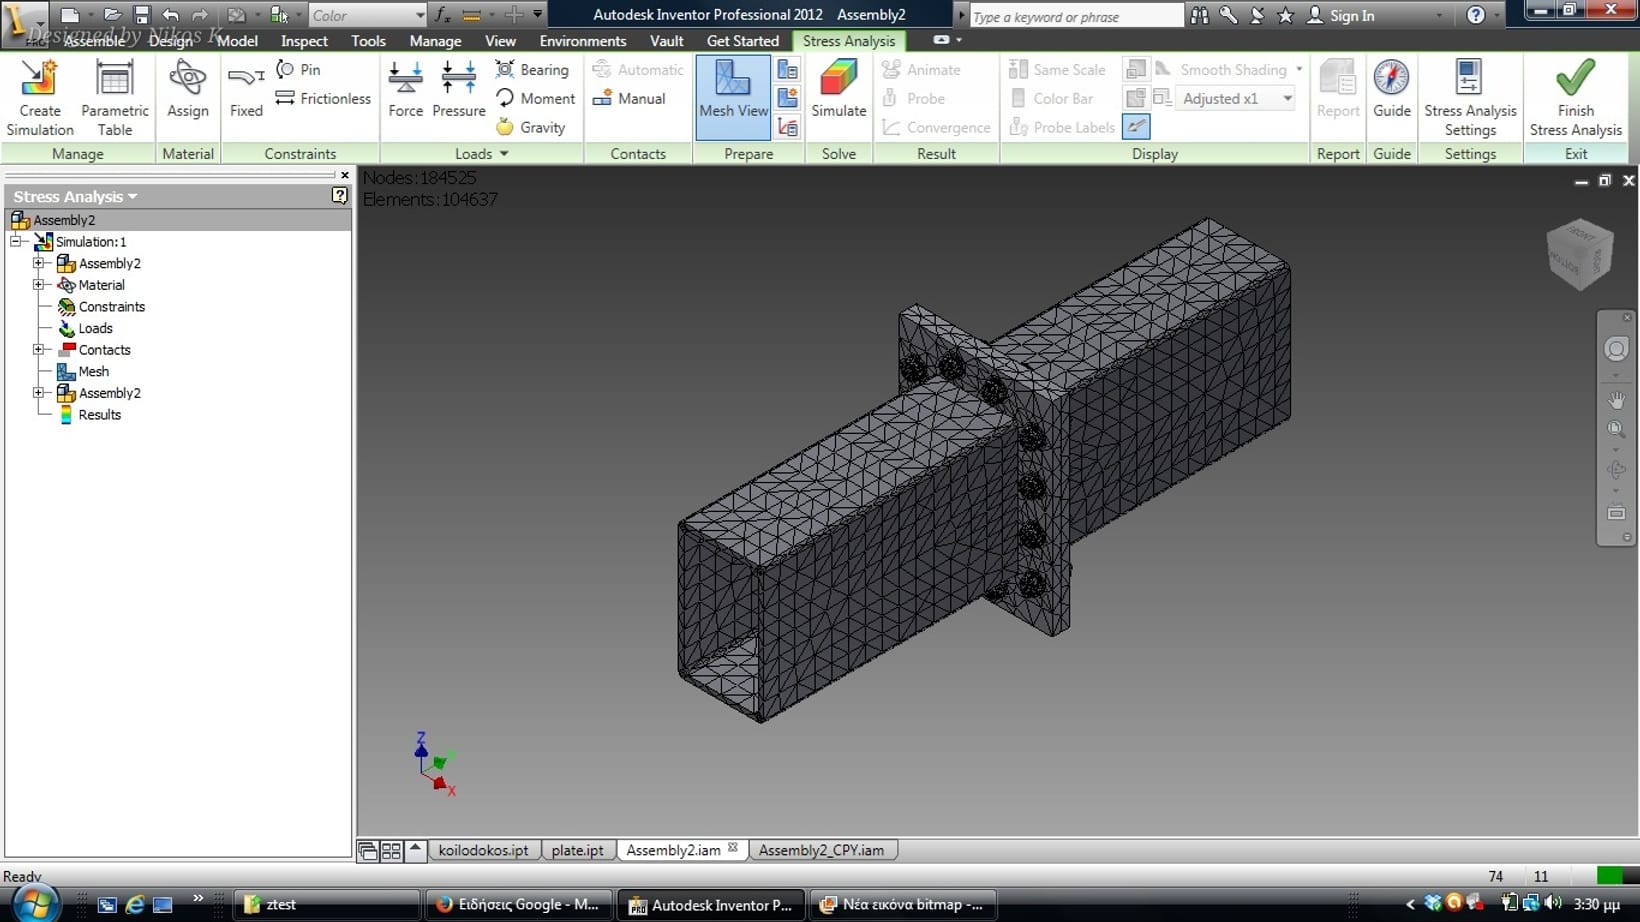
Task: Open the Loads panel dropdown arrow
Action: pos(504,154)
